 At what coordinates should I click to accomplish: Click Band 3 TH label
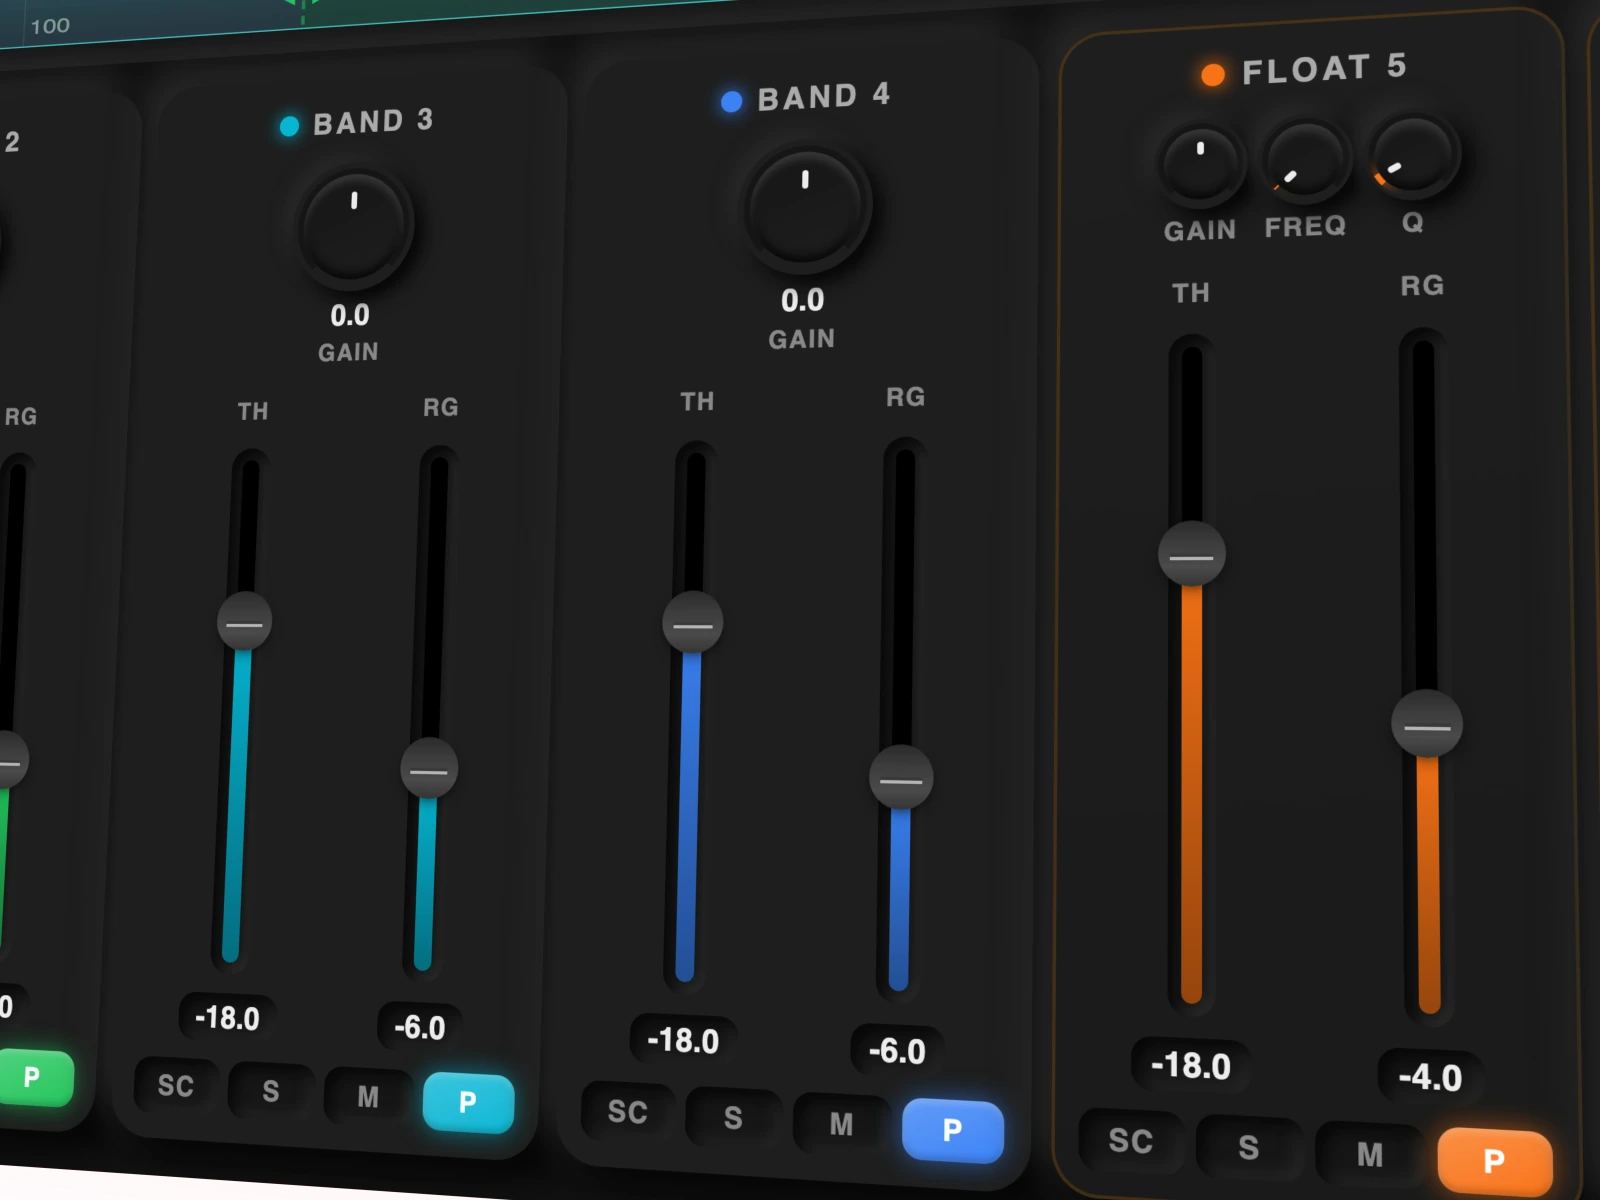click(253, 411)
